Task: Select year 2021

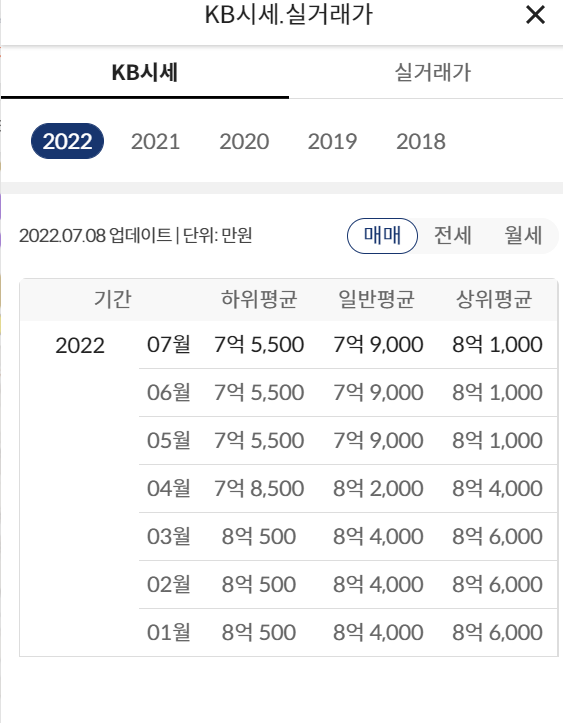Action: point(155,141)
